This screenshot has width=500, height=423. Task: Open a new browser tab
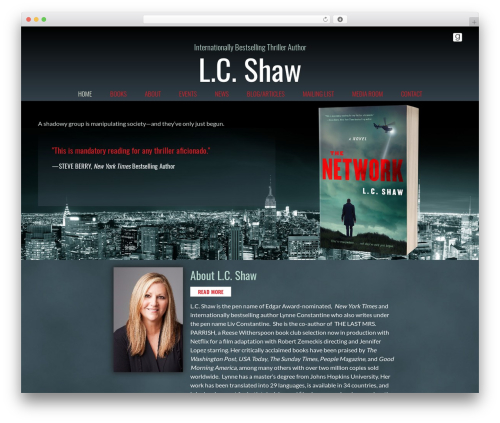(474, 22)
